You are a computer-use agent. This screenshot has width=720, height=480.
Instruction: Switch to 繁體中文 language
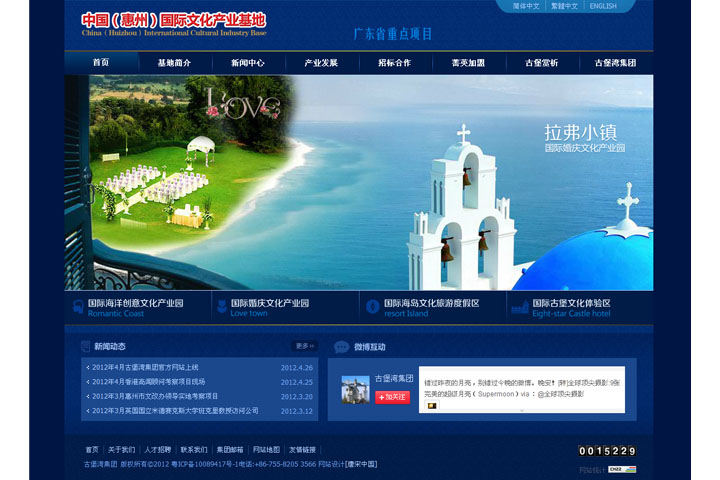565,6
